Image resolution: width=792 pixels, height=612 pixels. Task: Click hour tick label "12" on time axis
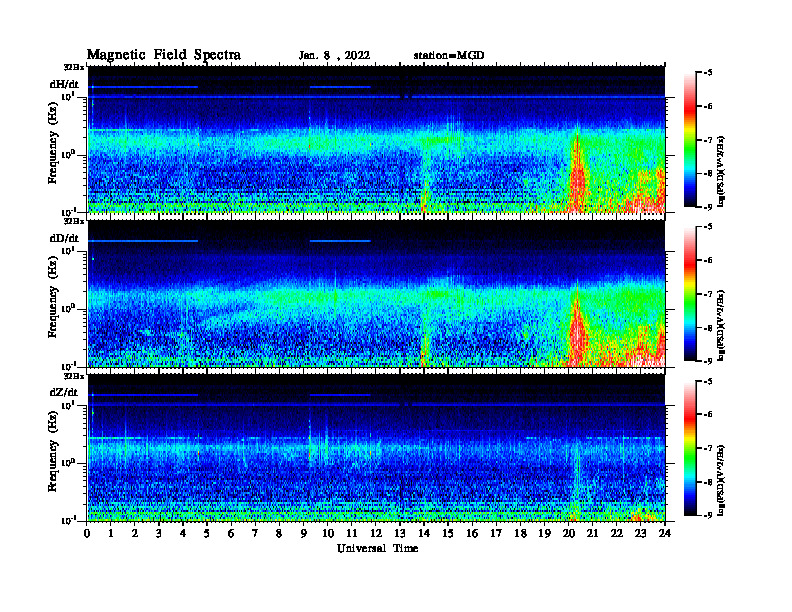coord(376,533)
